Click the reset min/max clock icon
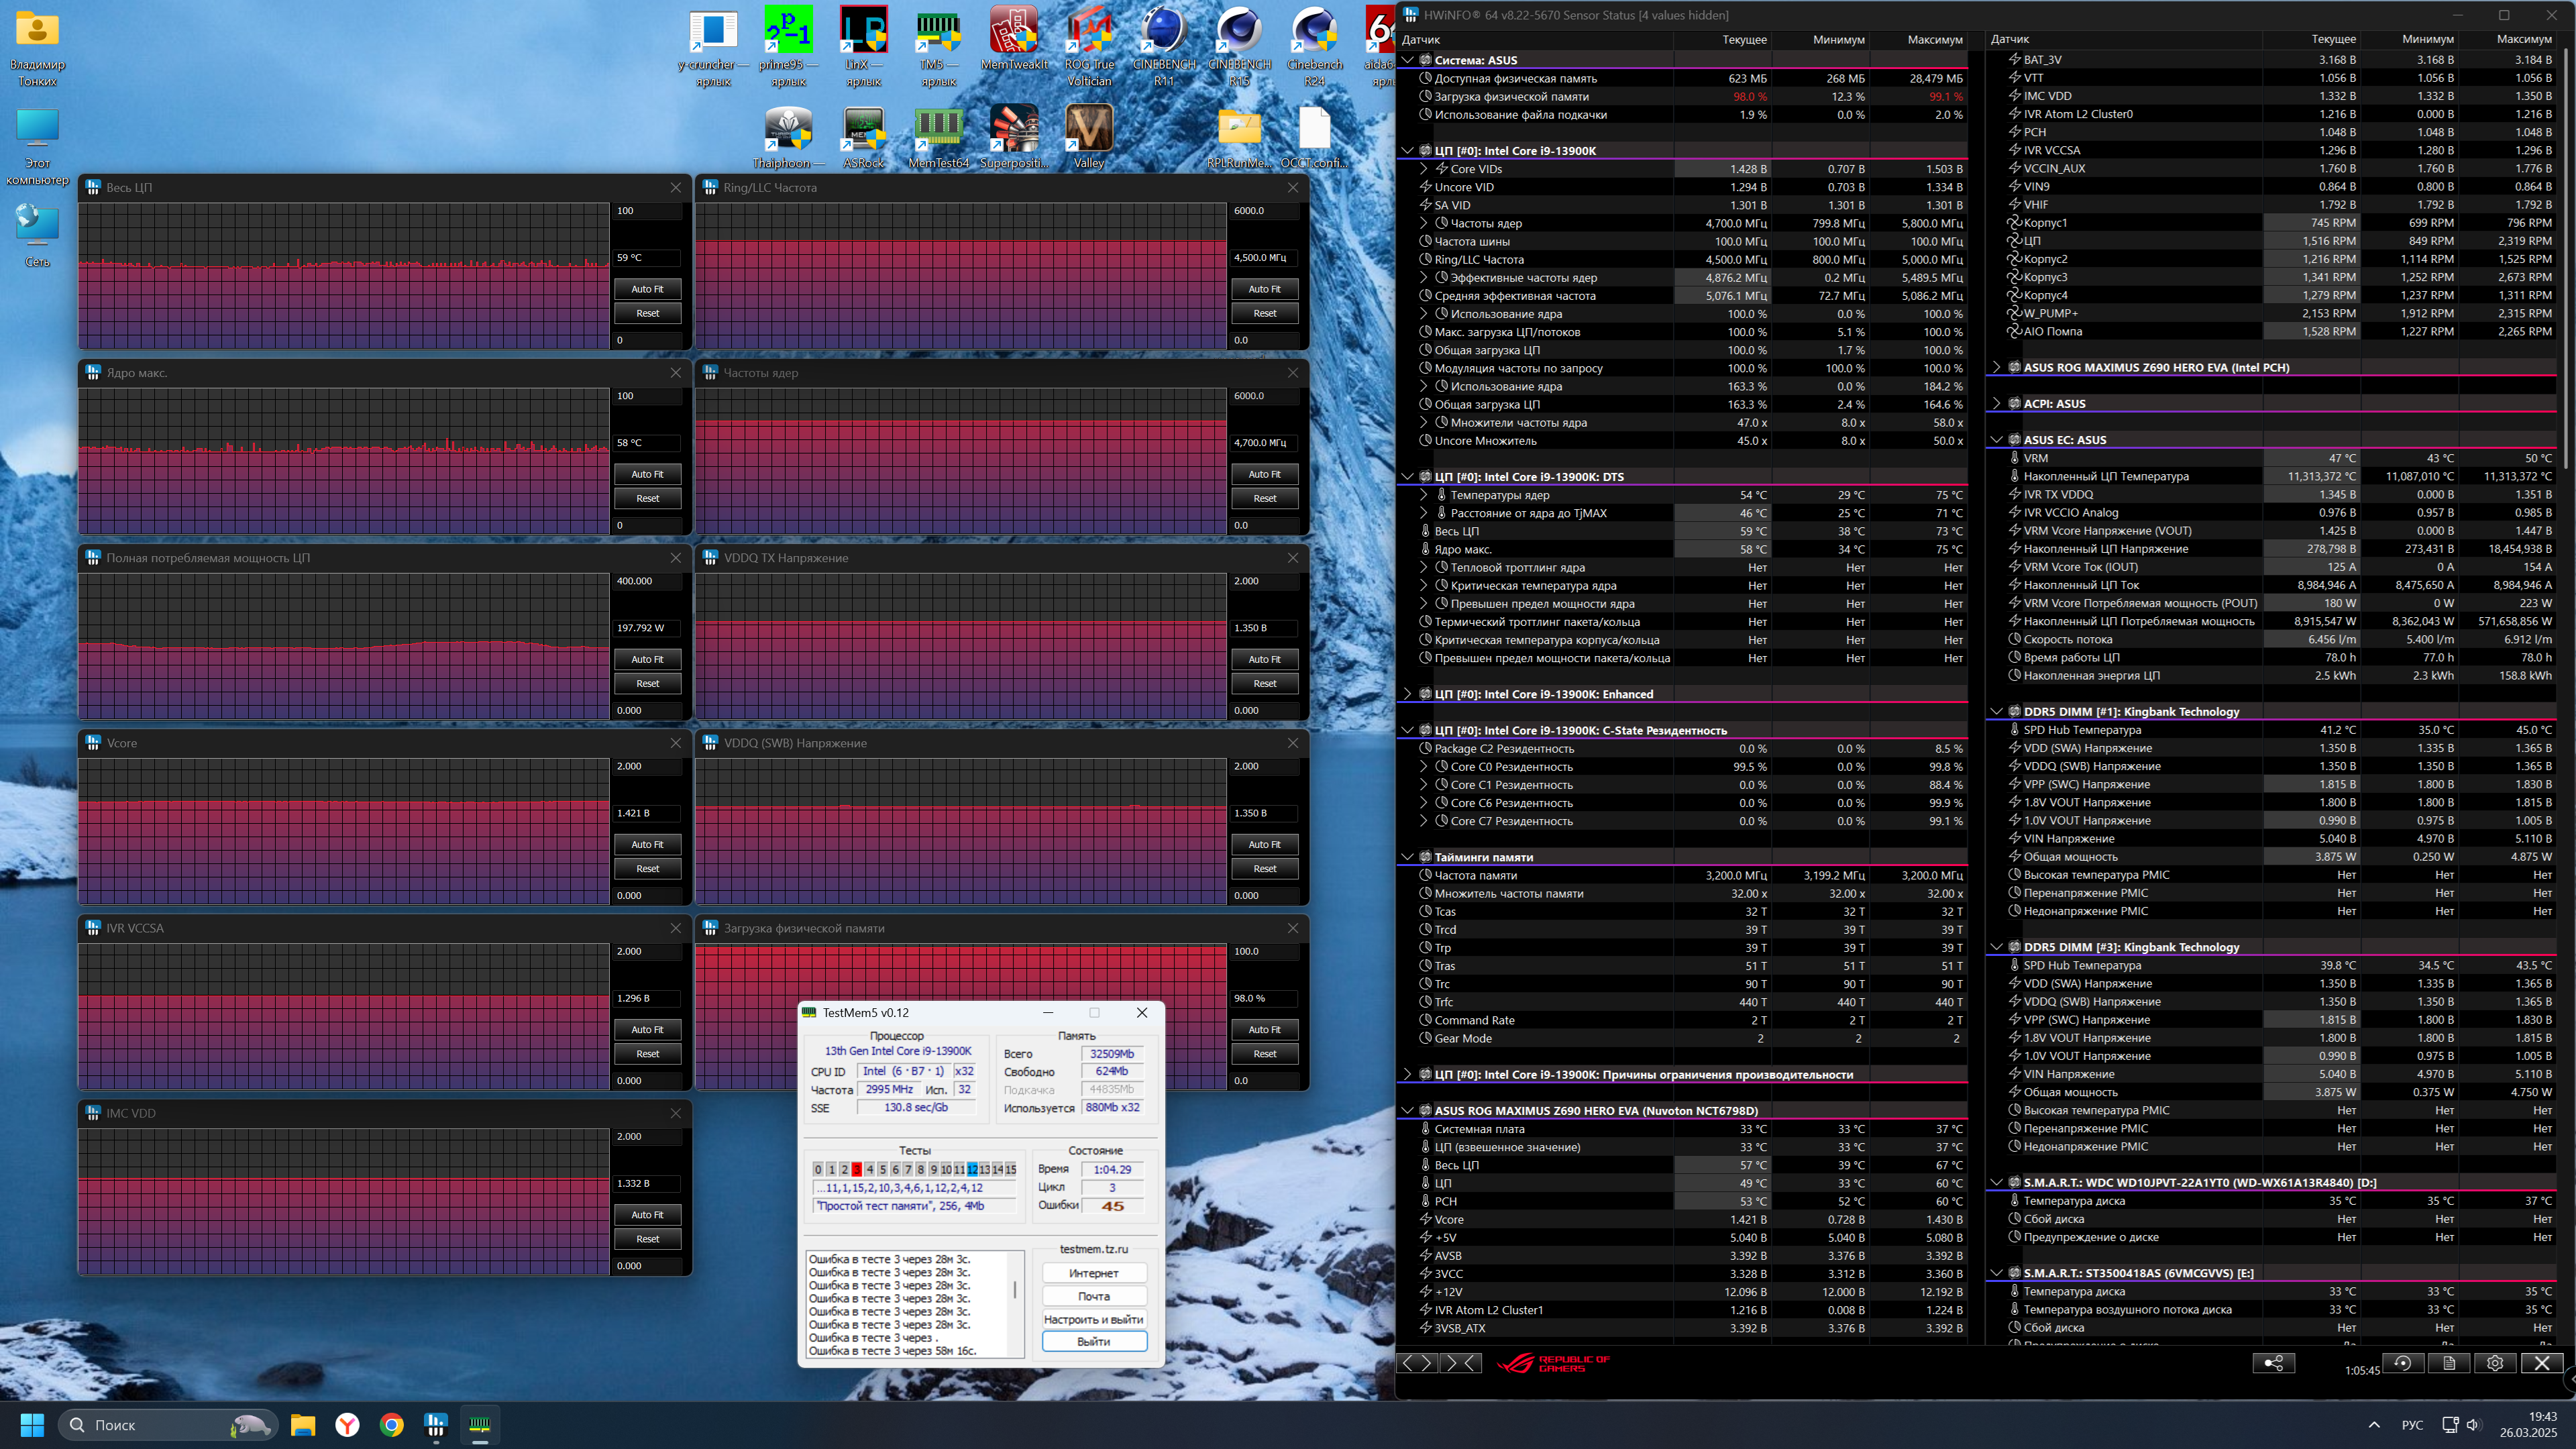The width and height of the screenshot is (2576, 1449). click(x=2403, y=1363)
